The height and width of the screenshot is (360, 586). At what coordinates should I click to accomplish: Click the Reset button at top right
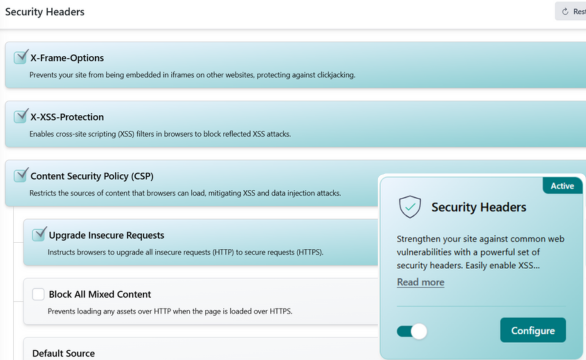[571, 12]
